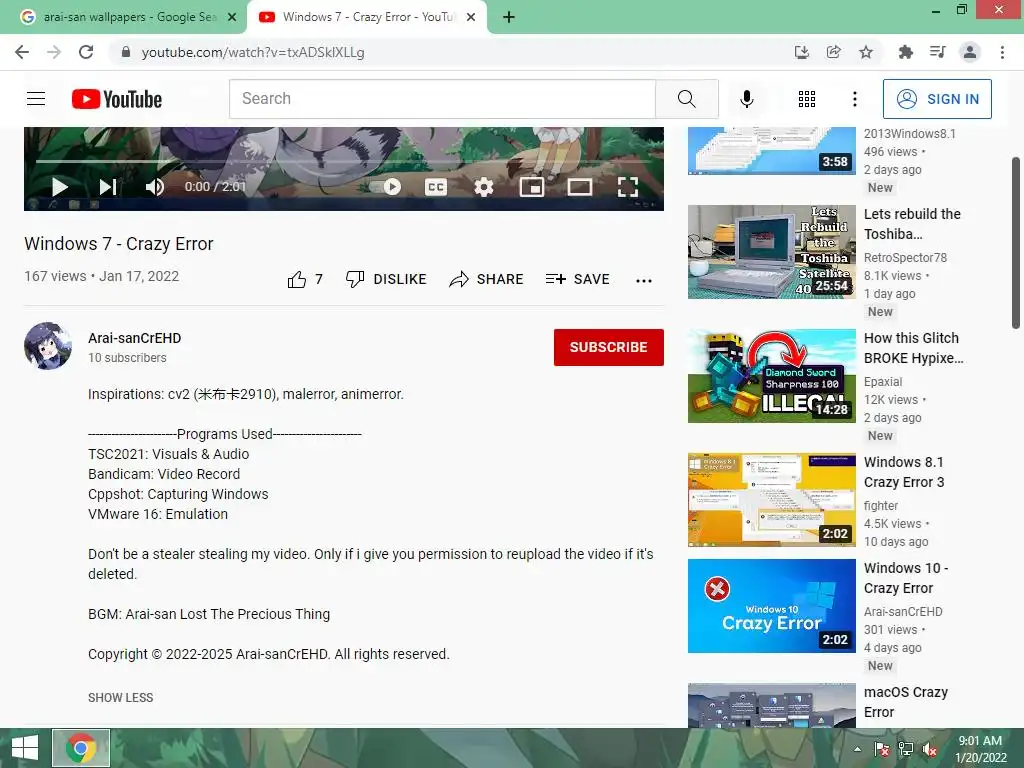The image size is (1024, 768).
Task: Open the player settings gear
Action: [x=483, y=187]
